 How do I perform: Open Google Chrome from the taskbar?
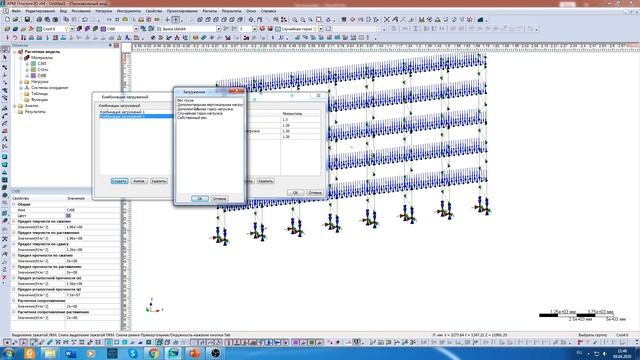(153, 353)
